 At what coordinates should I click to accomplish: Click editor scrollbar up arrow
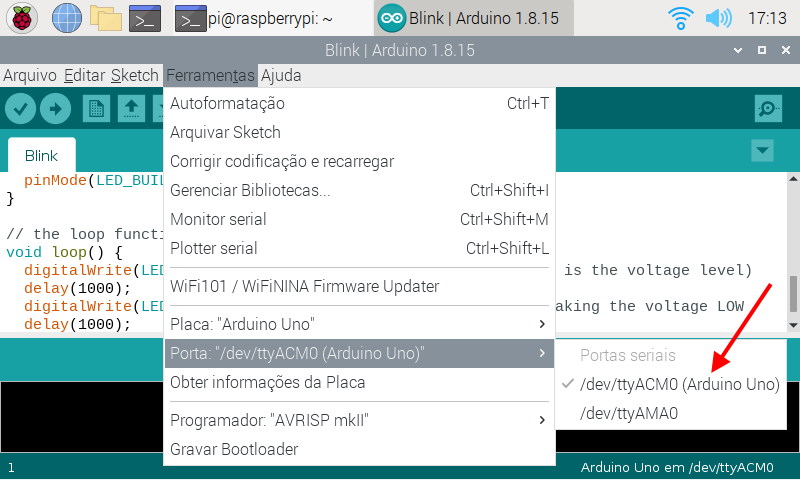[x=793, y=179]
